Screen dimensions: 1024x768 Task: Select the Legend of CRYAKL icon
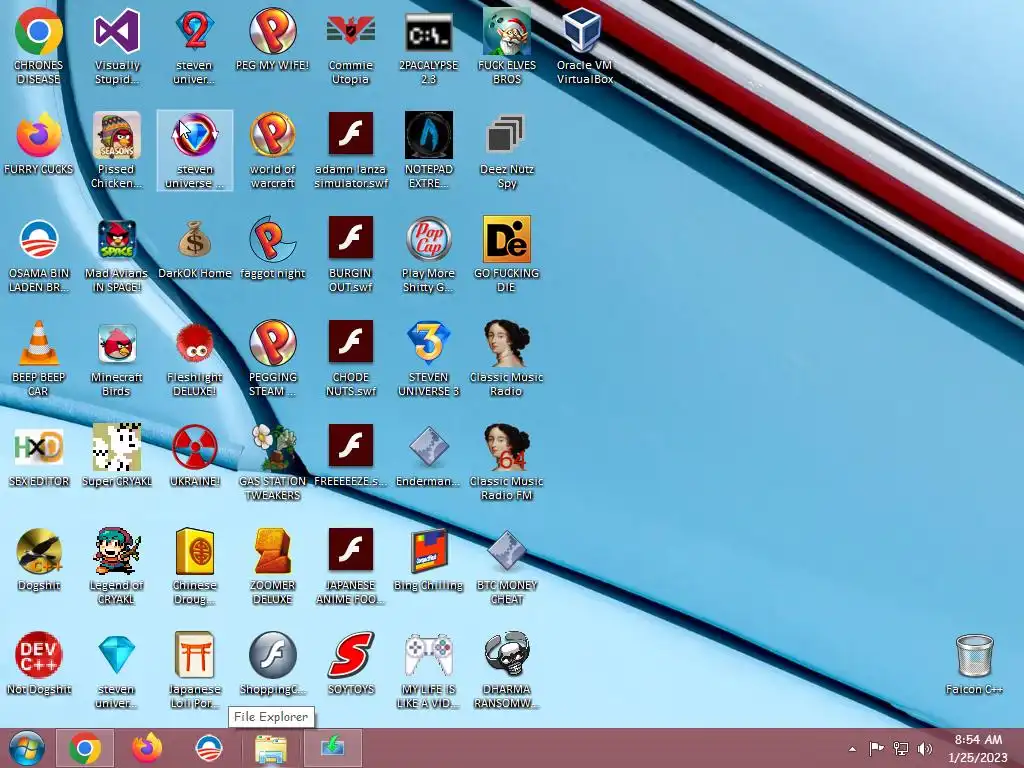(116, 567)
